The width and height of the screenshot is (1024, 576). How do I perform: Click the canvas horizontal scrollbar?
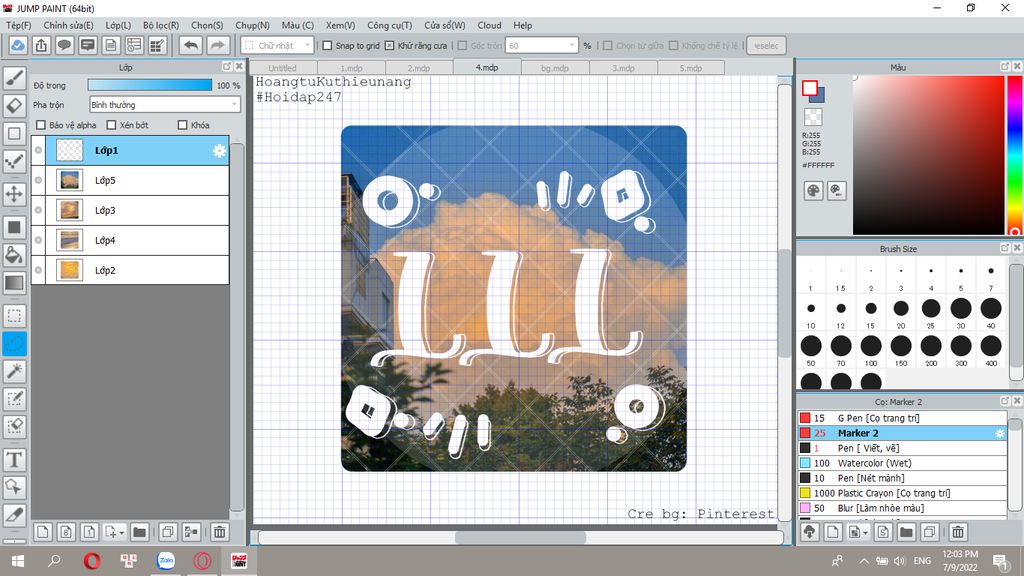click(520, 537)
